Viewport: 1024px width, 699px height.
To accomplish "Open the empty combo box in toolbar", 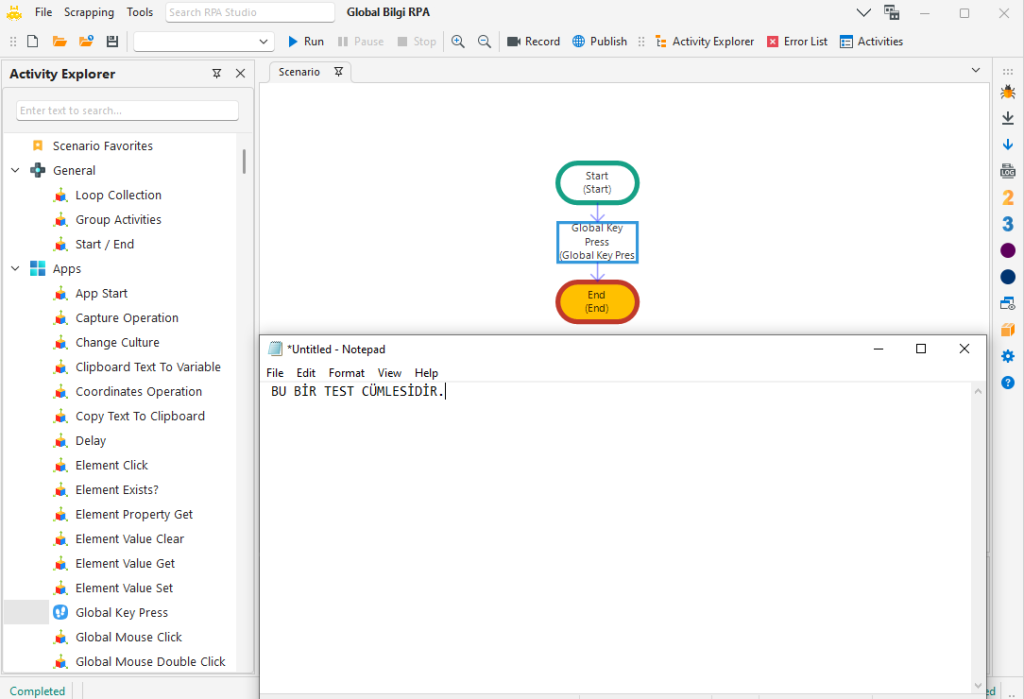I will tap(204, 42).
